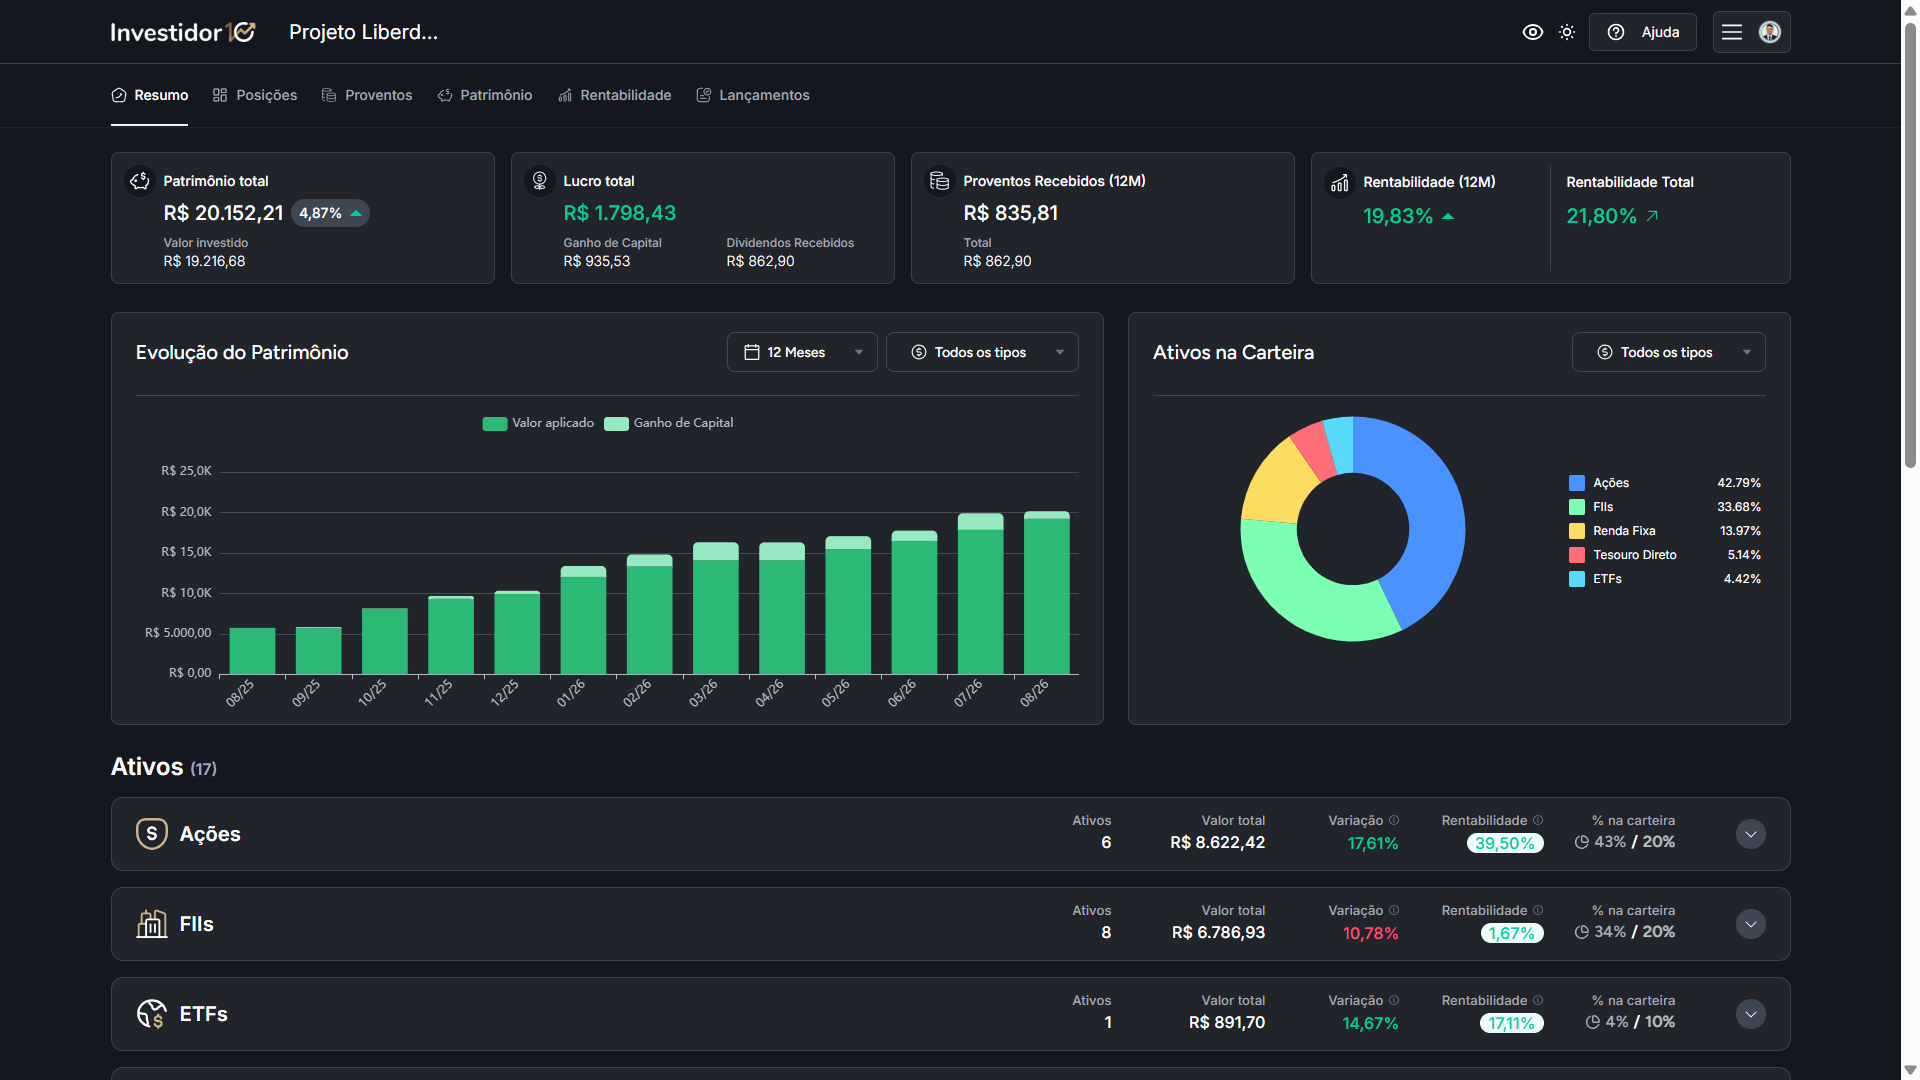Image resolution: width=1920 pixels, height=1080 pixels.
Task: Toggle the eye icon to hide values
Action: click(1532, 32)
